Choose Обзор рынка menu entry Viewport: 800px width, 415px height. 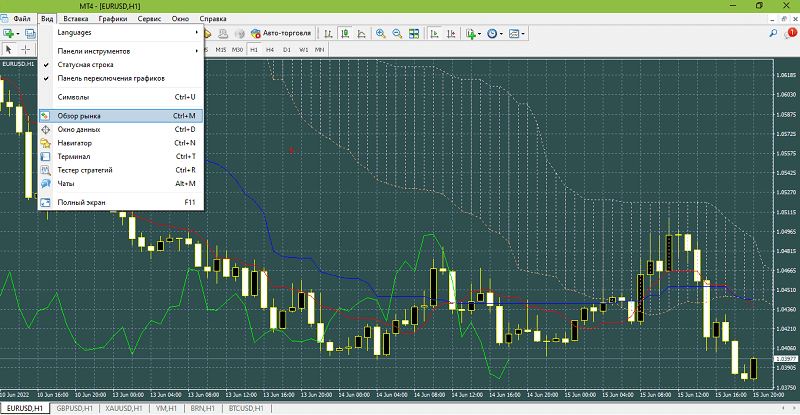(x=121, y=116)
